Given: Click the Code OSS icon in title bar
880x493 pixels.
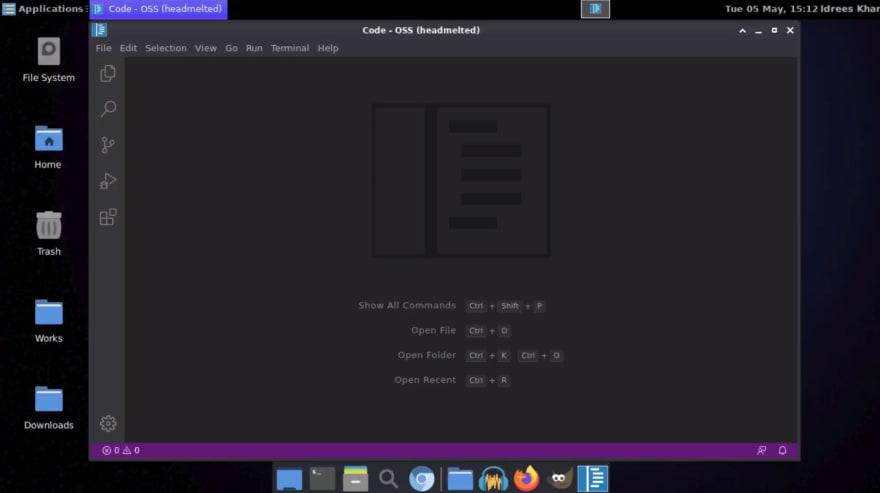Looking at the screenshot, I should [x=99, y=30].
